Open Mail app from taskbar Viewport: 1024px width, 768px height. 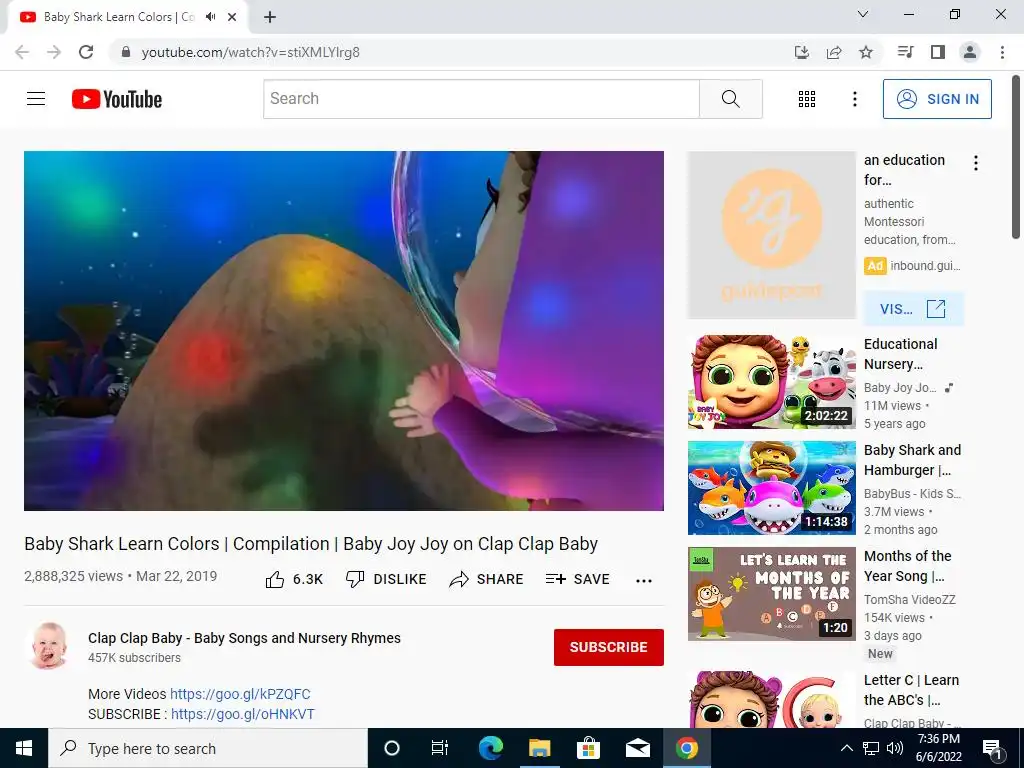pyautogui.click(x=638, y=748)
